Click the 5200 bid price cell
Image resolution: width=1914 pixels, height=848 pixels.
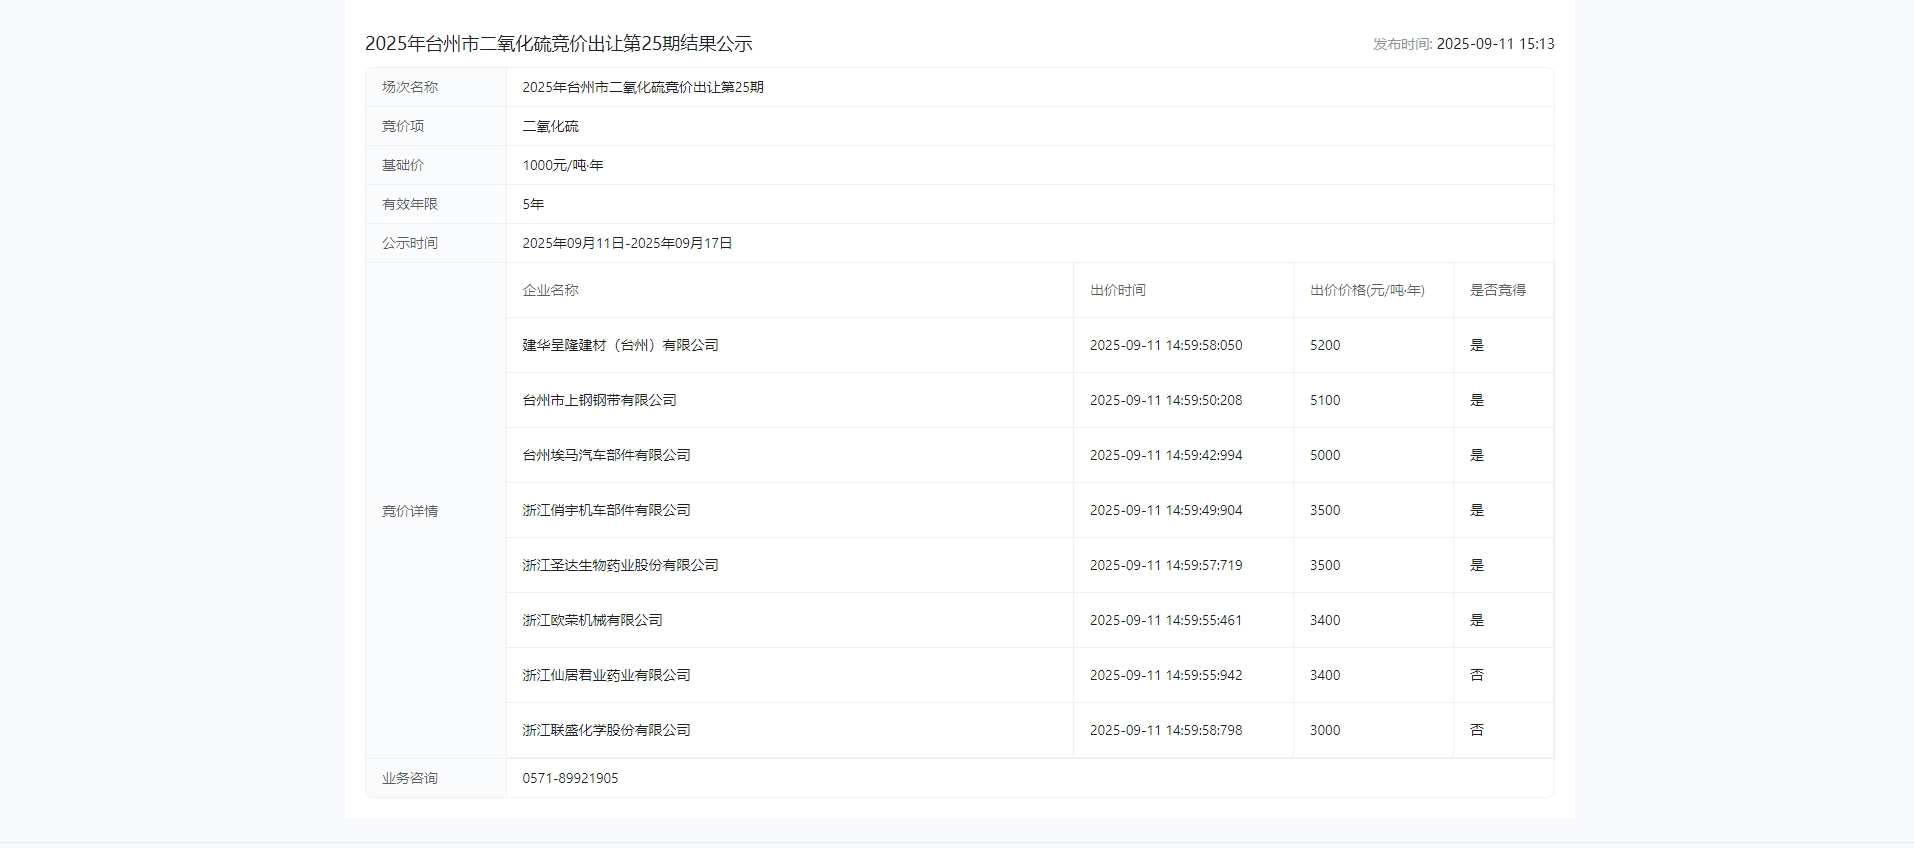coord(1325,345)
